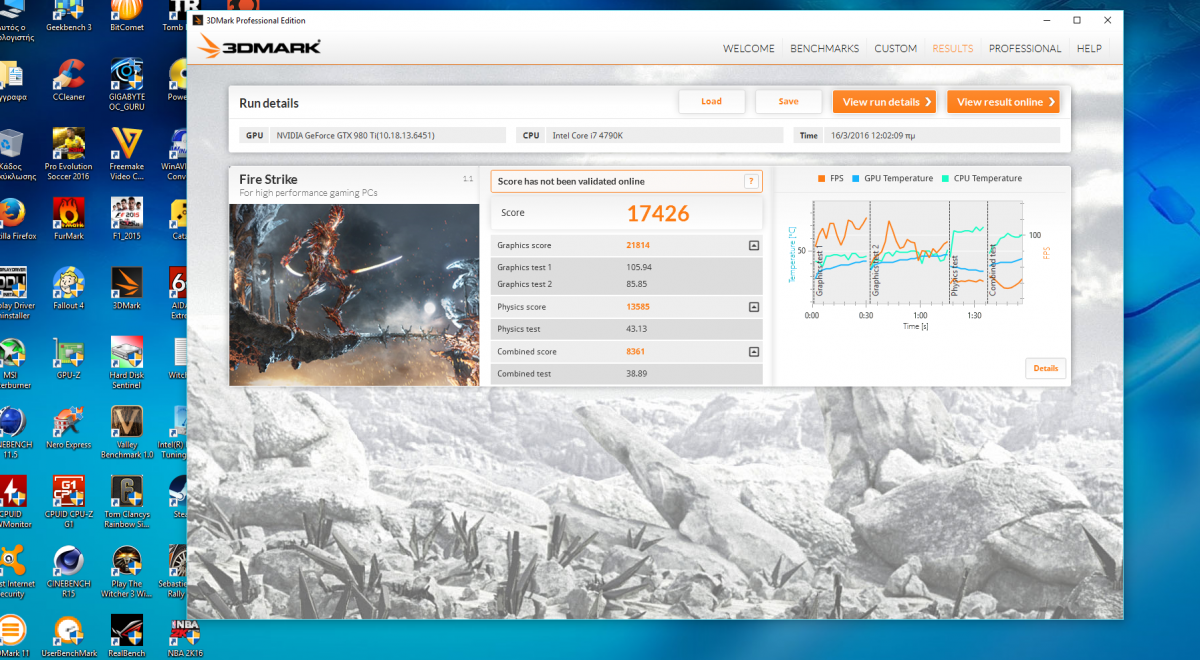The image size is (1200, 660).
Task: Click Graphics test 2 value 85.85
Action: tap(637, 284)
